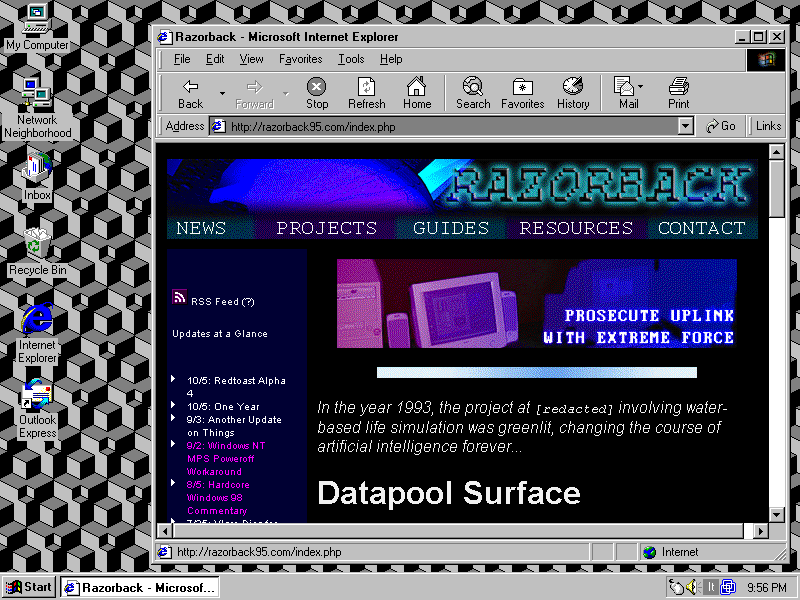
Task: Open the GUIDES navigation tab
Action: coord(451,228)
